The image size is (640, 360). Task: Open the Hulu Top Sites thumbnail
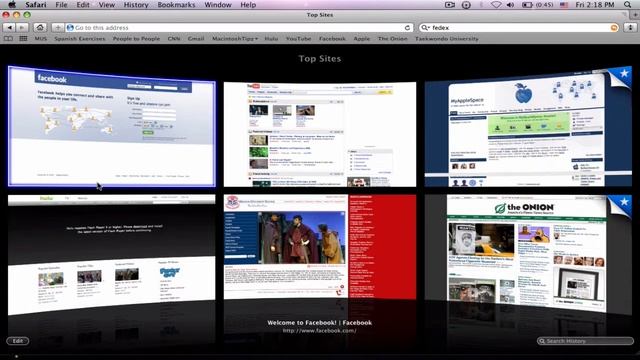(112, 254)
